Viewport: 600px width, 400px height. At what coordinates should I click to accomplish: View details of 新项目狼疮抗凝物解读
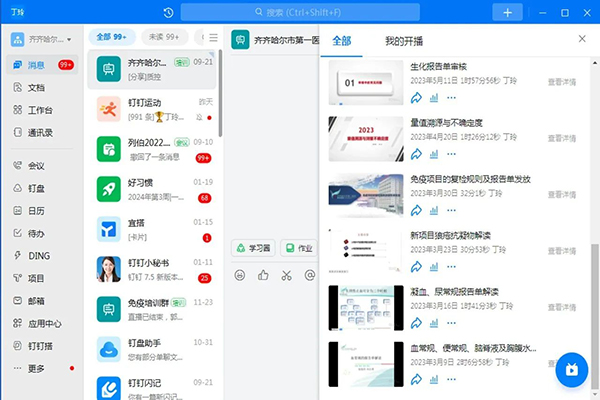(562, 251)
